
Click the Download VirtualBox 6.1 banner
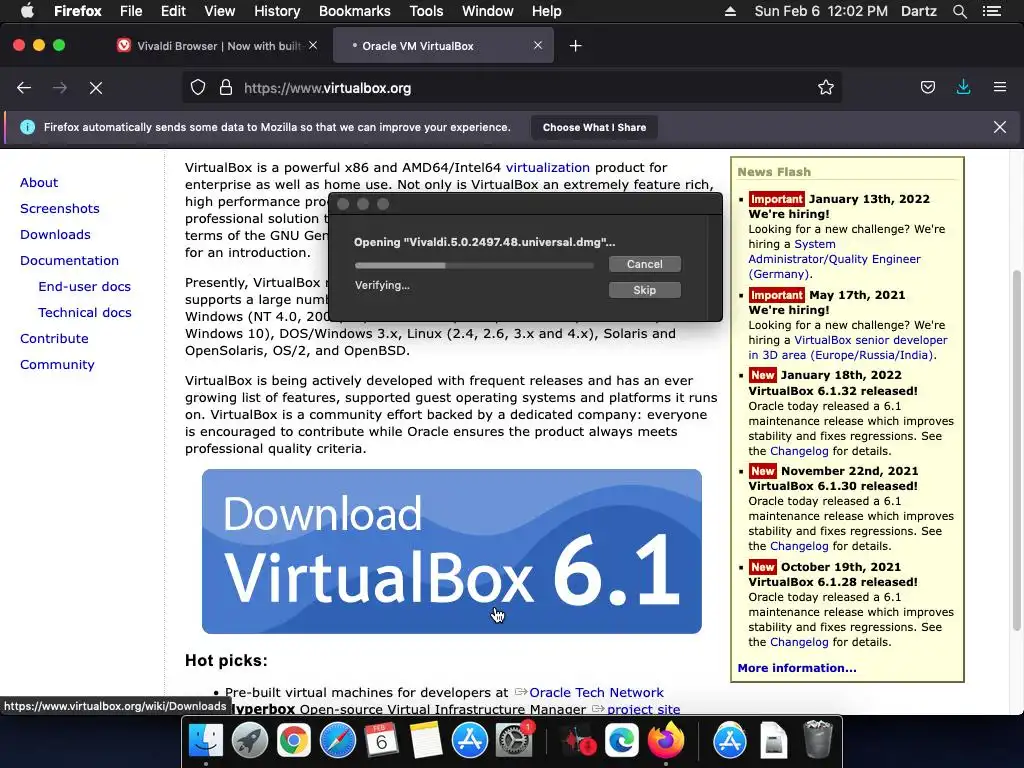click(452, 551)
